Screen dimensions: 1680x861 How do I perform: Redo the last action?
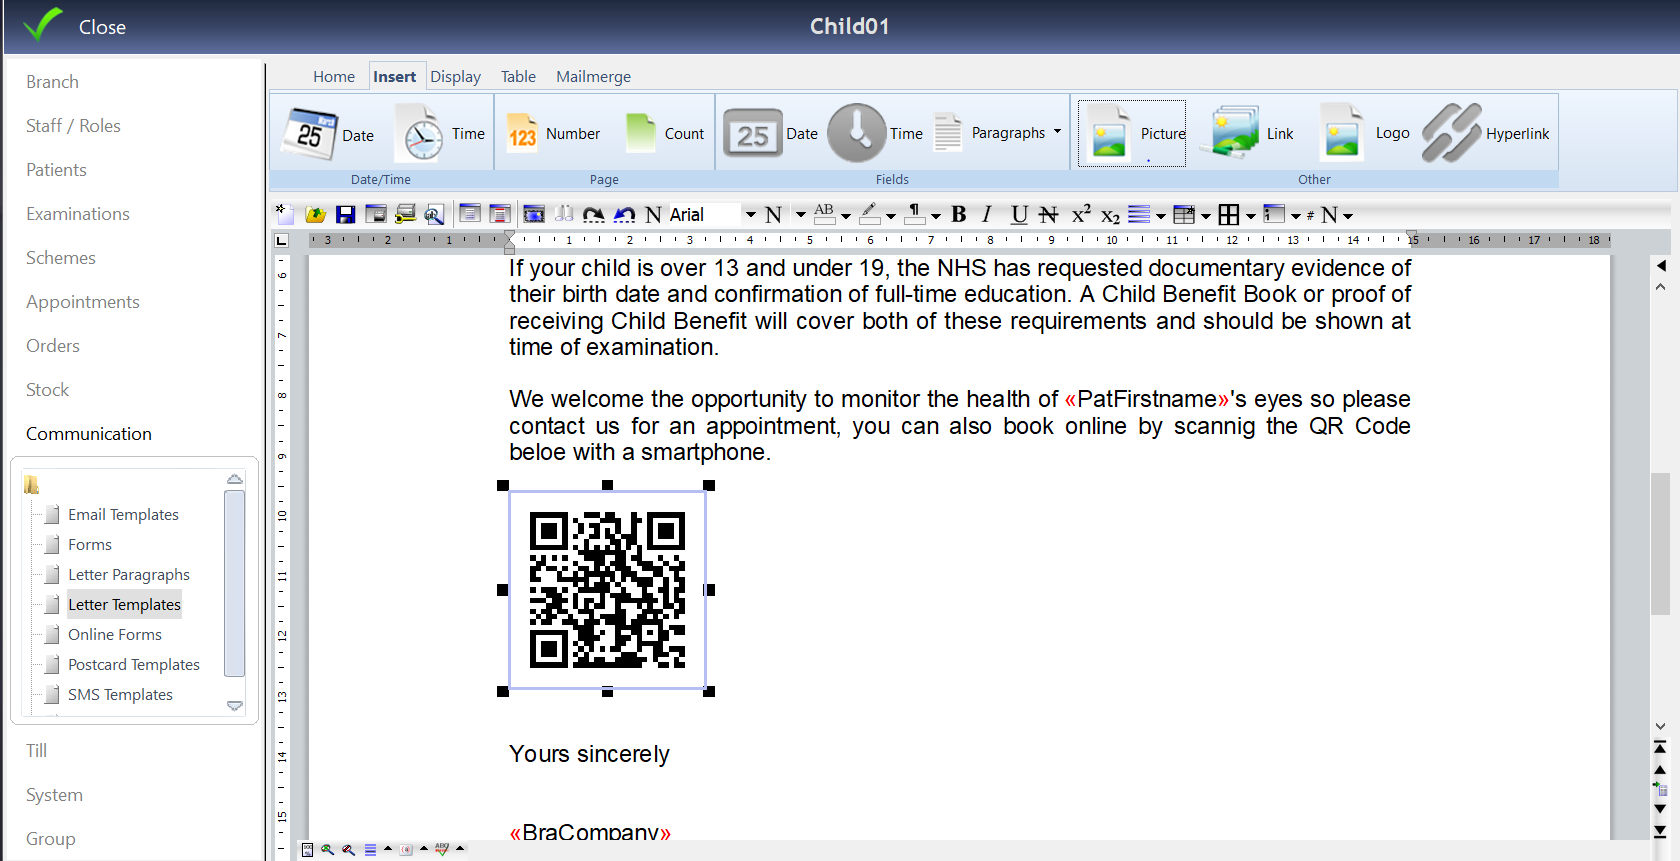tap(594, 214)
